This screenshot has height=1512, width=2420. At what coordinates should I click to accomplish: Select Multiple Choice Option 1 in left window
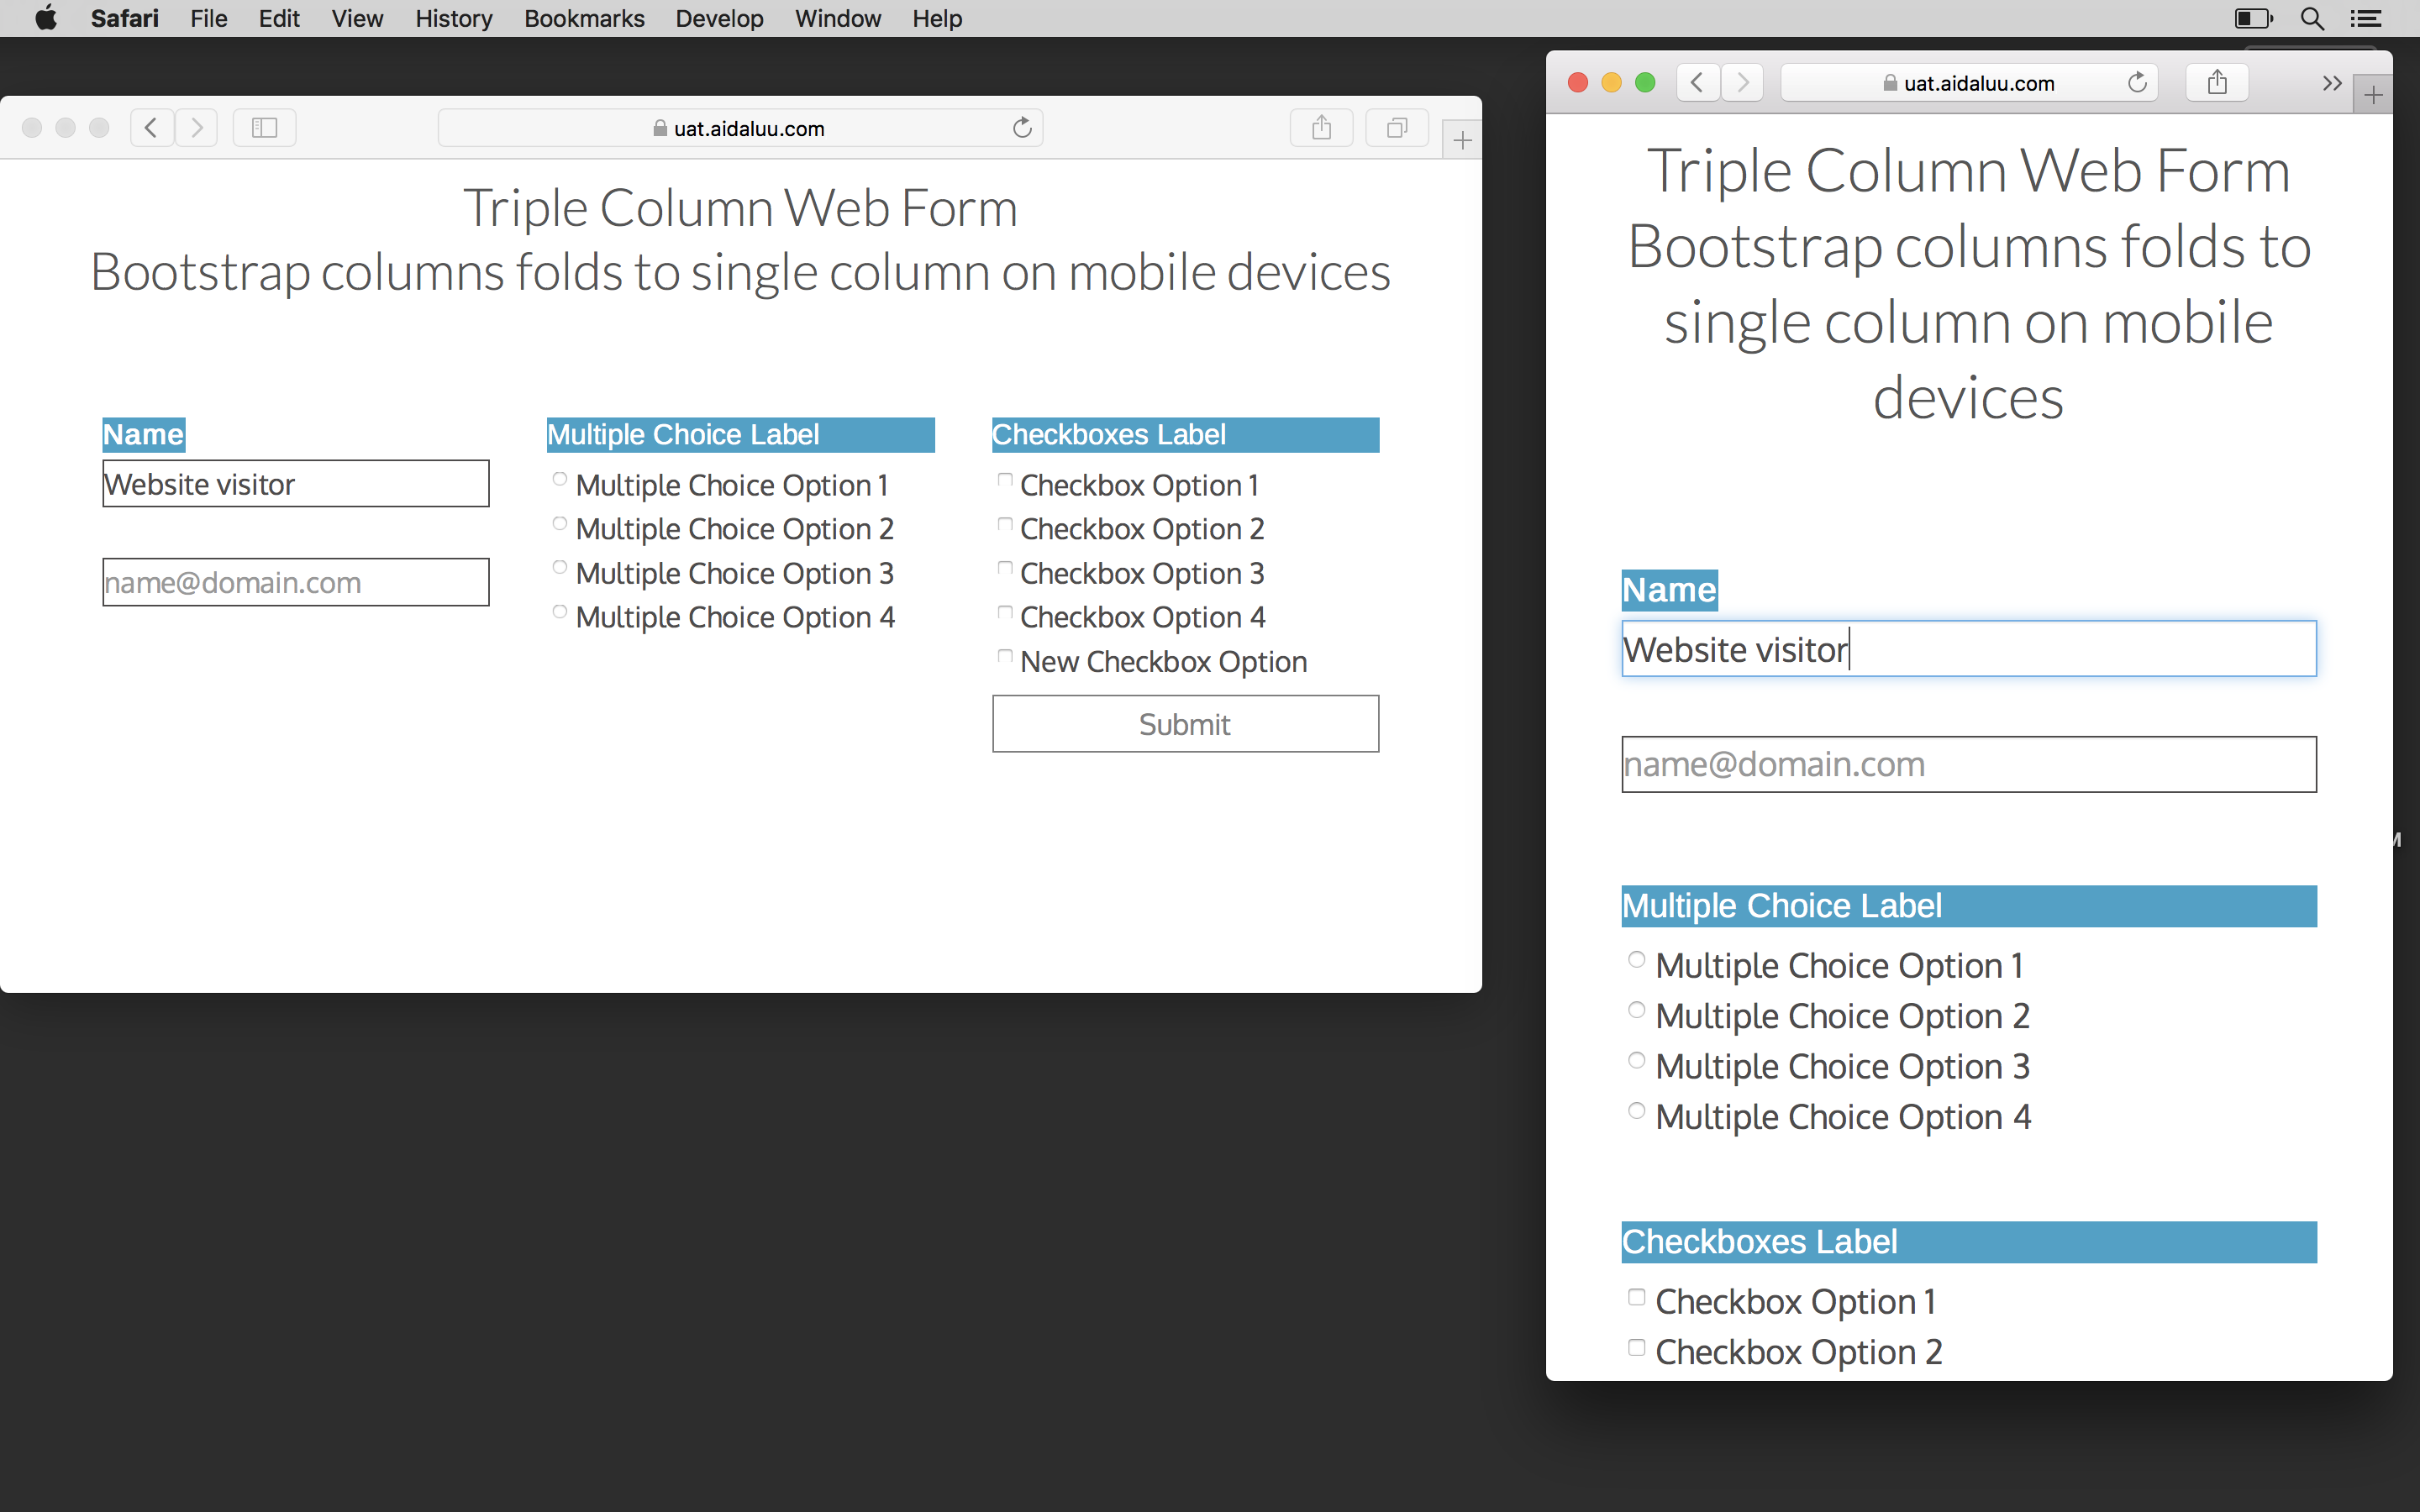tap(560, 480)
